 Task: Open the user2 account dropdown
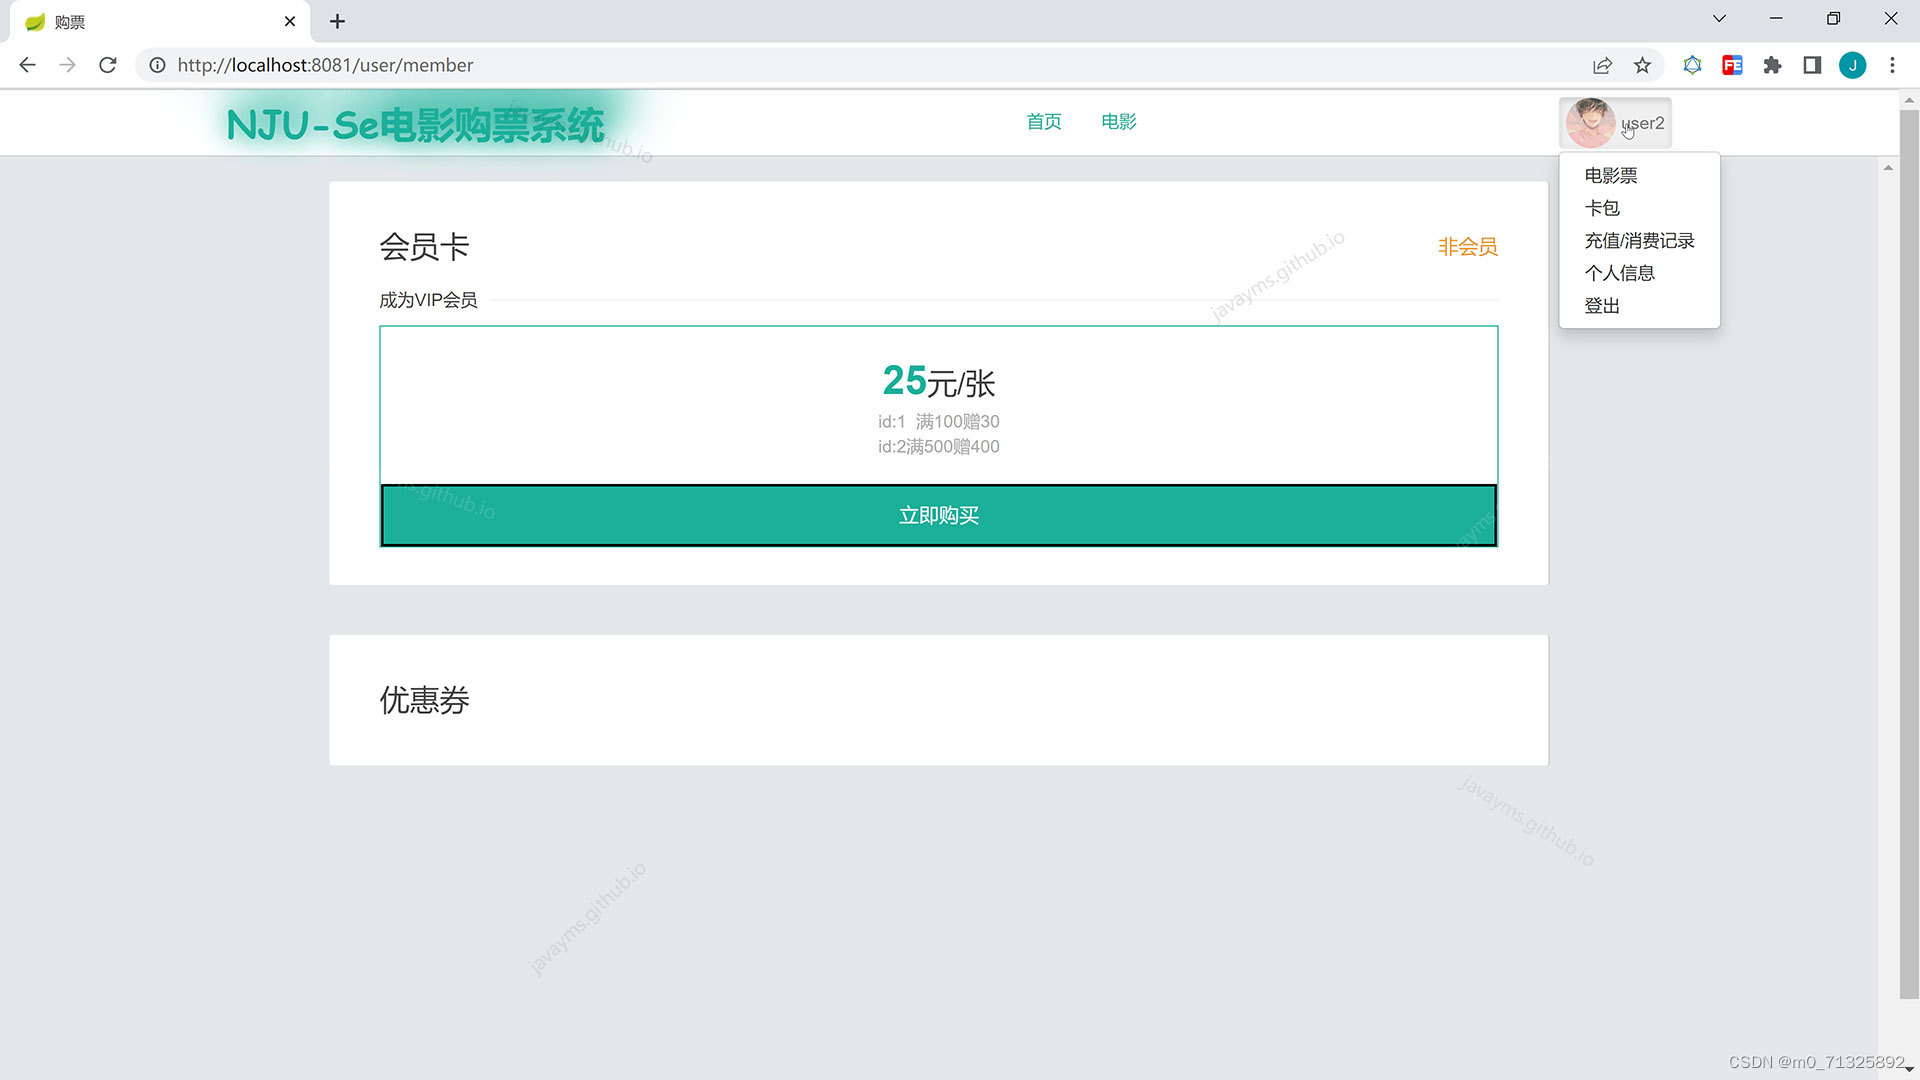[x=1643, y=123]
